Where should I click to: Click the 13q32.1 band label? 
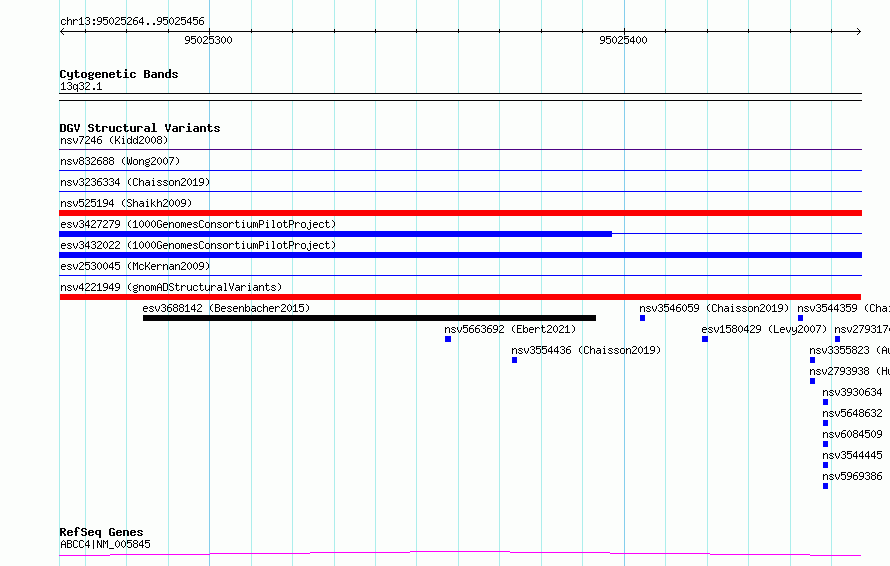click(x=81, y=86)
